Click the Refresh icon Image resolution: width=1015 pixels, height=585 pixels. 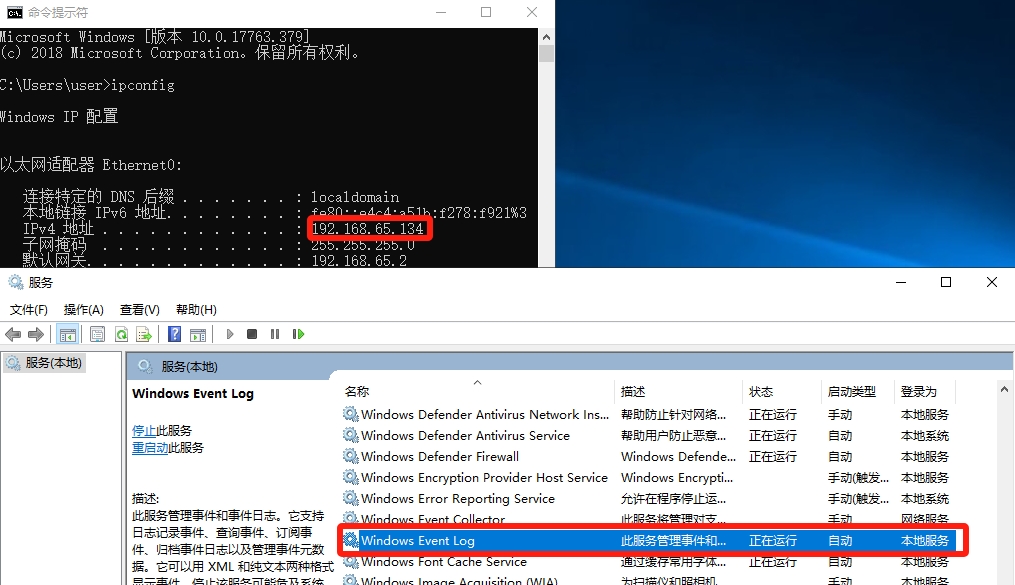pyautogui.click(x=121, y=333)
